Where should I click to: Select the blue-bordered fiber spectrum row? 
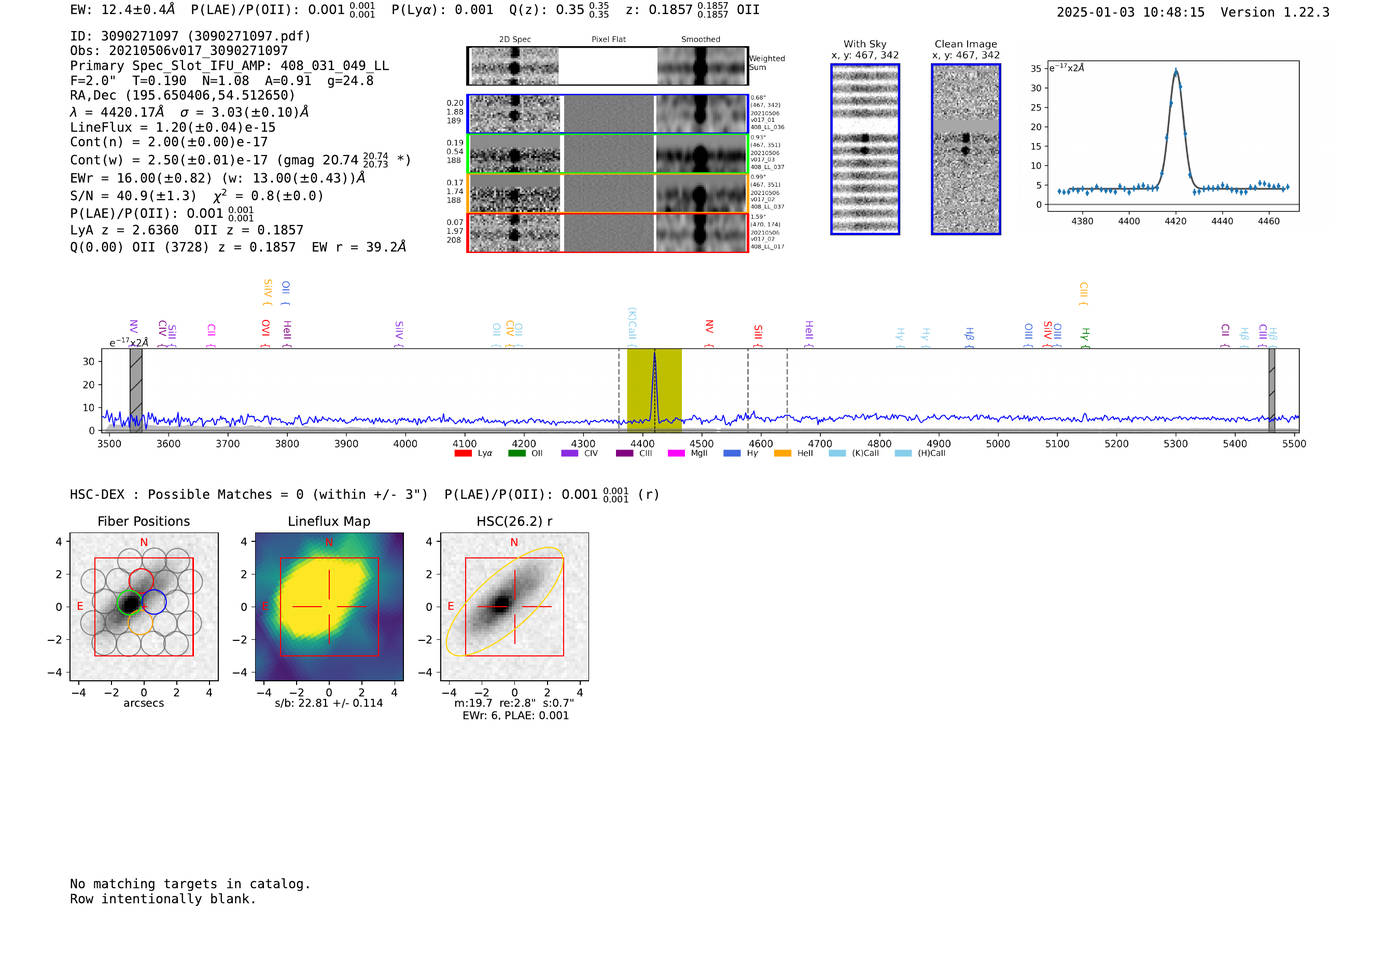(x=608, y=114)
